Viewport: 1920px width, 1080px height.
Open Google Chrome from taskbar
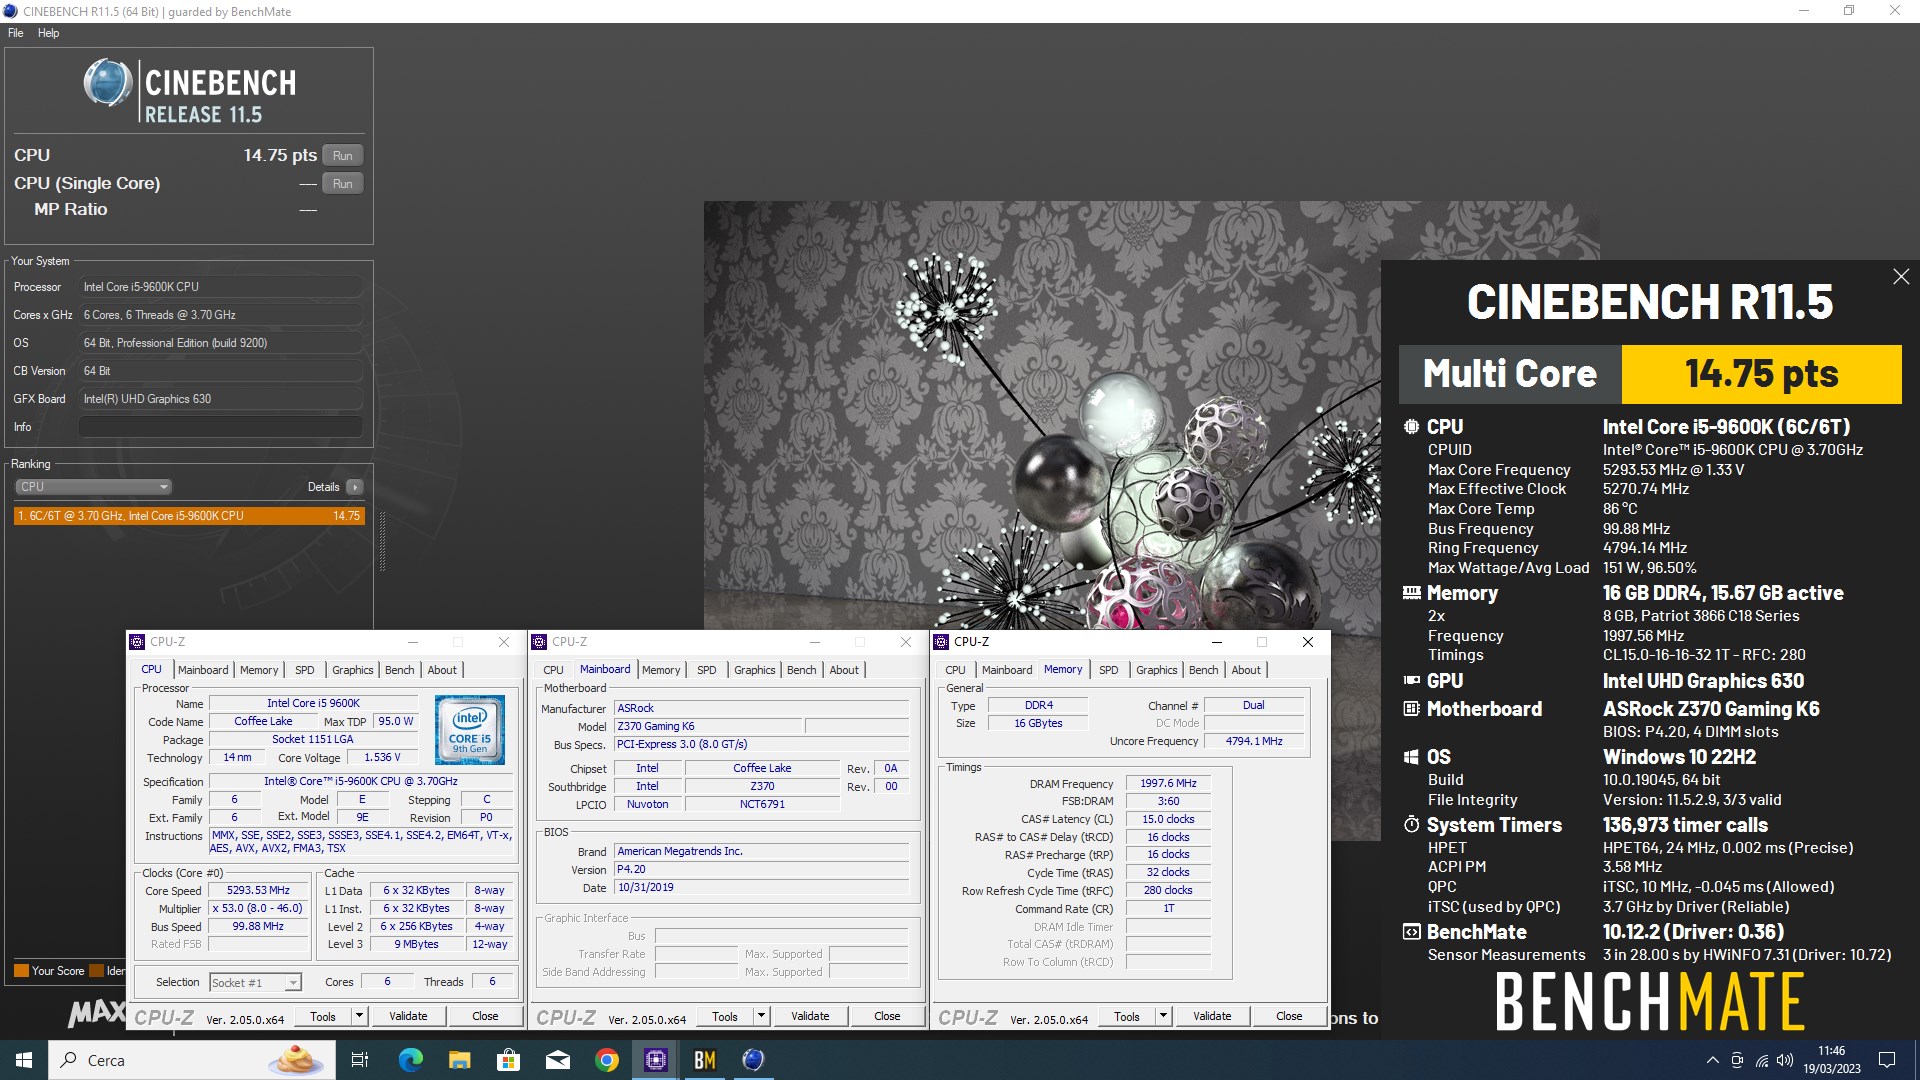607,1060
